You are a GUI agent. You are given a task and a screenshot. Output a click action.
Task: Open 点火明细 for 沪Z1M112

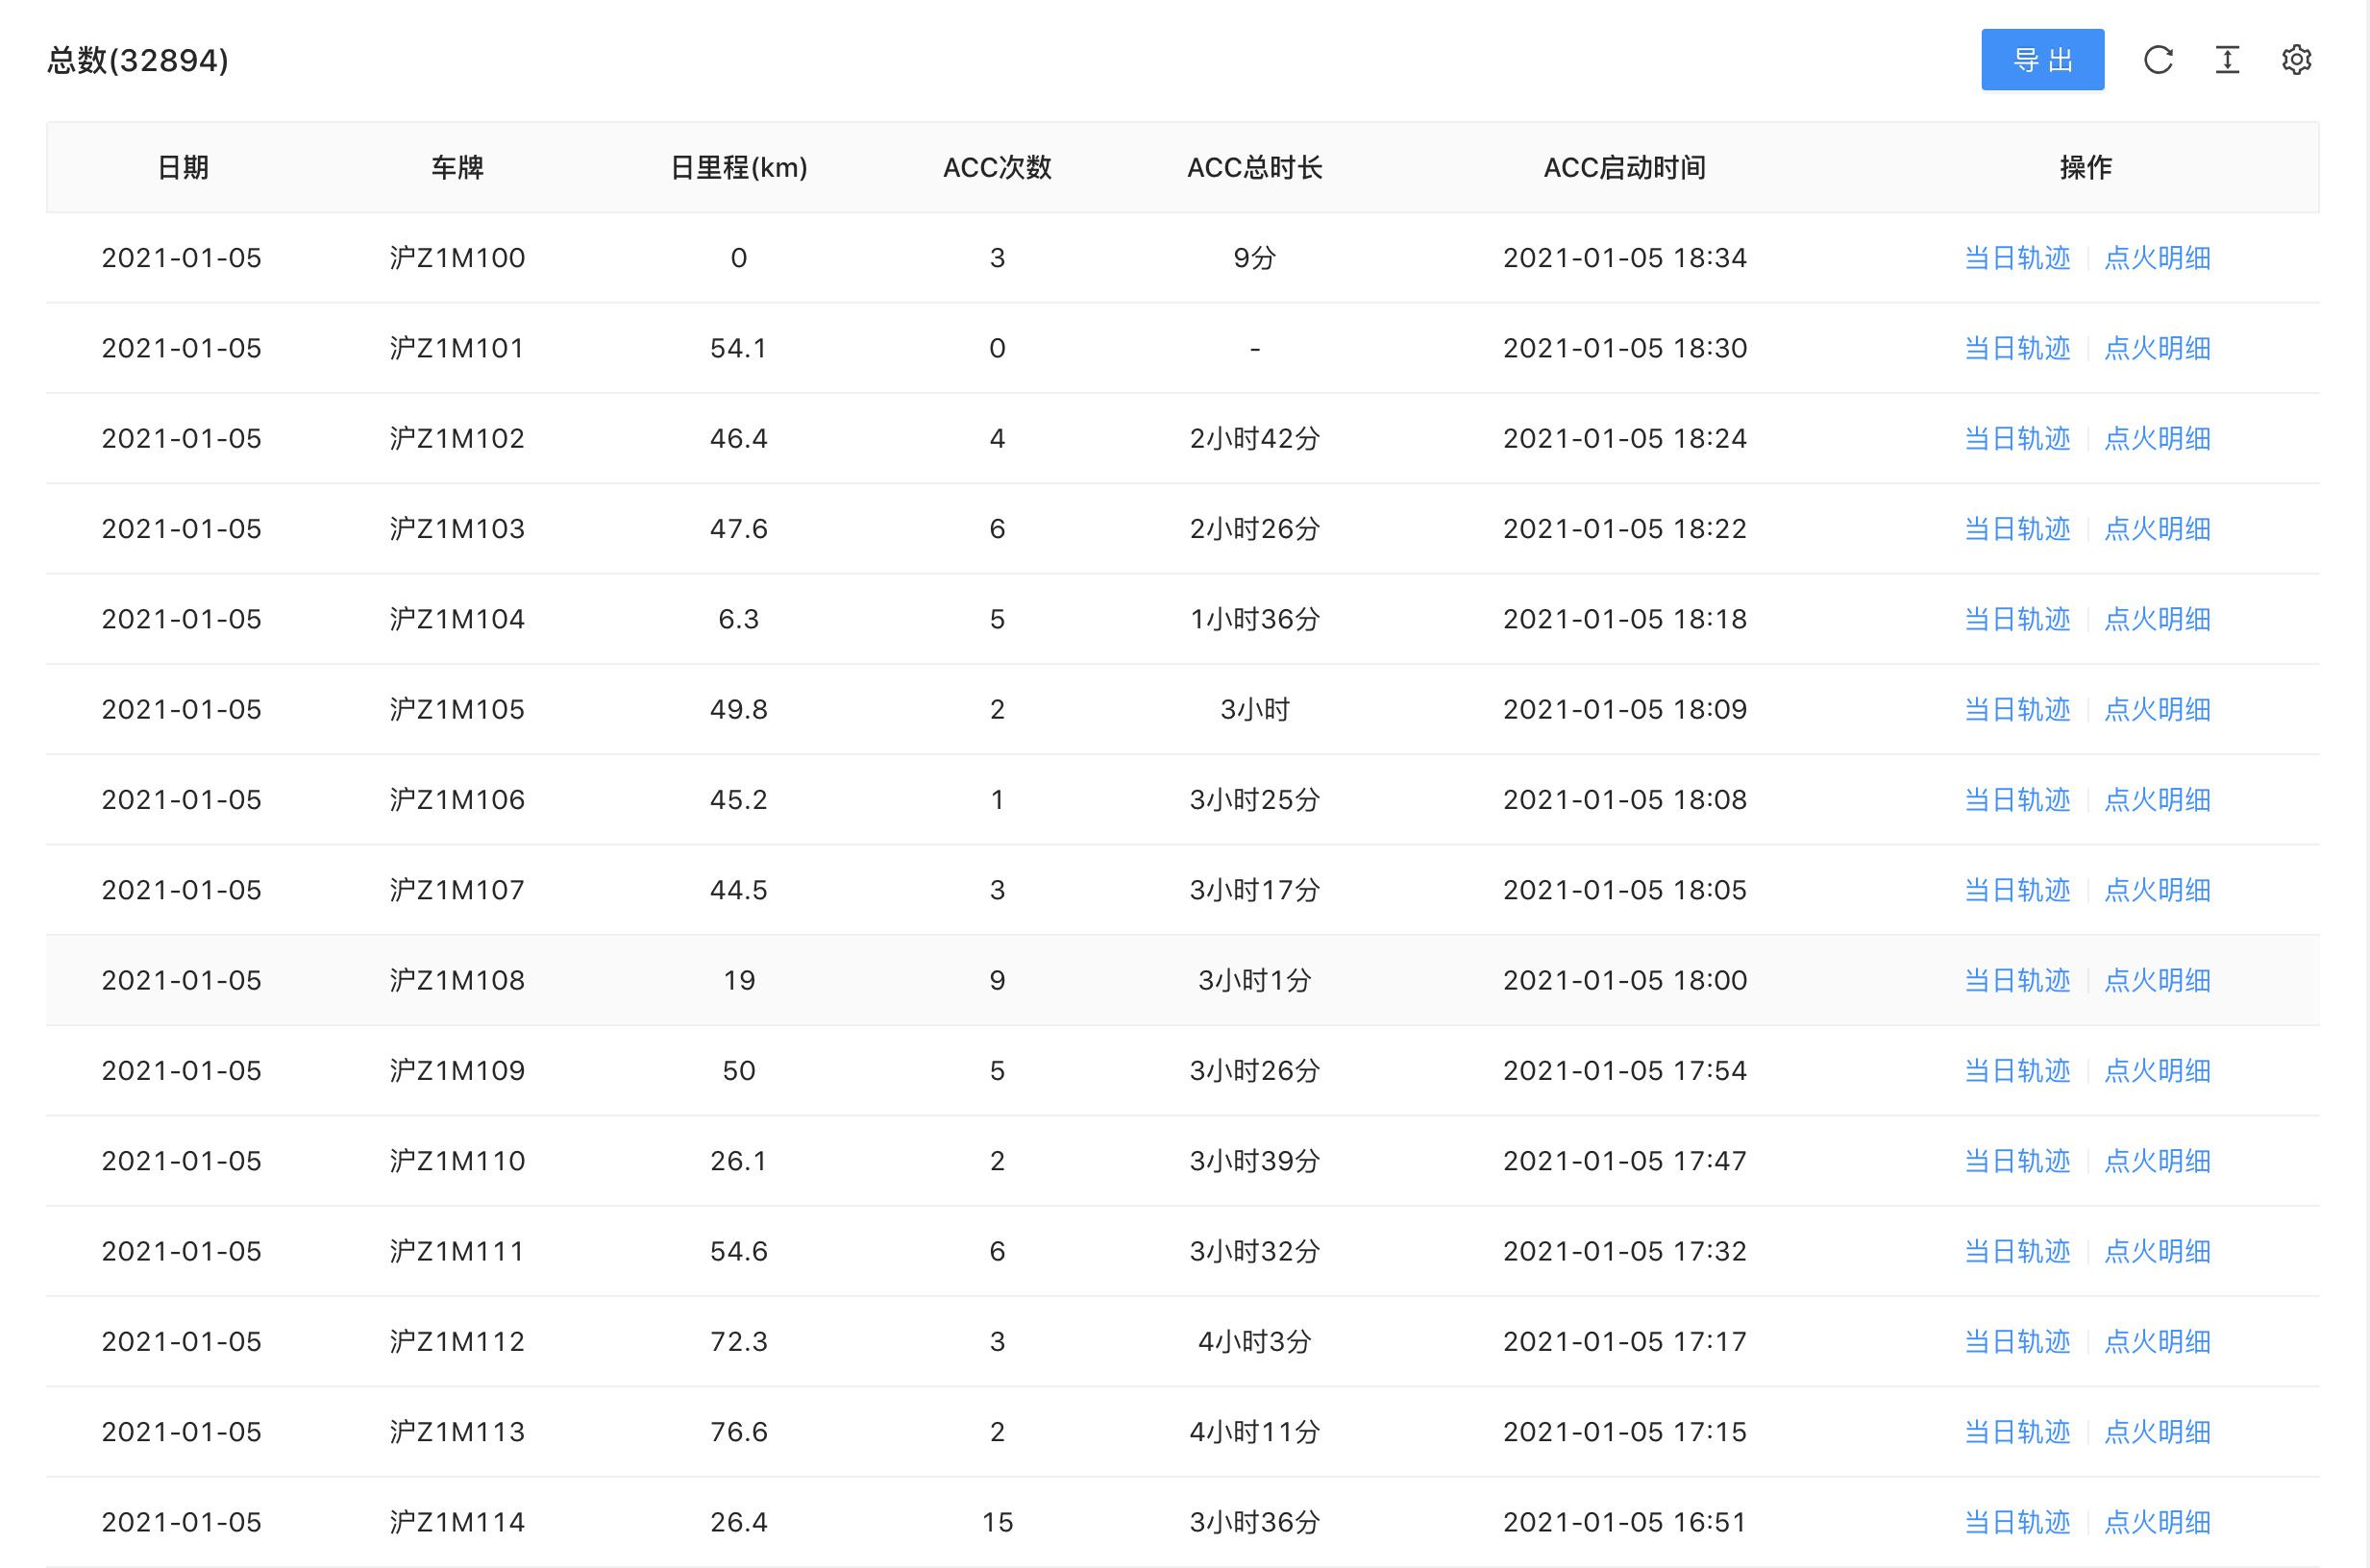pos(2157,1342)
